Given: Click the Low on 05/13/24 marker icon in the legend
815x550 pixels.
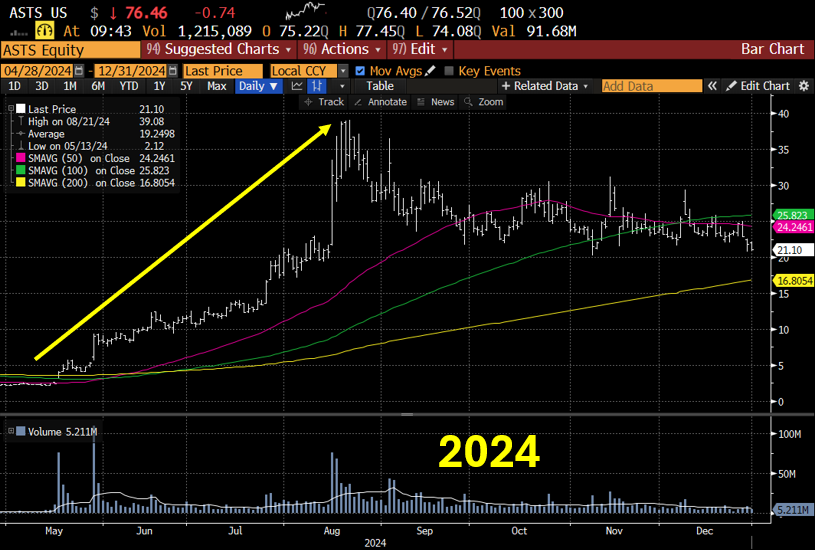Looking at the screenshot, I should tap(21, 146).
